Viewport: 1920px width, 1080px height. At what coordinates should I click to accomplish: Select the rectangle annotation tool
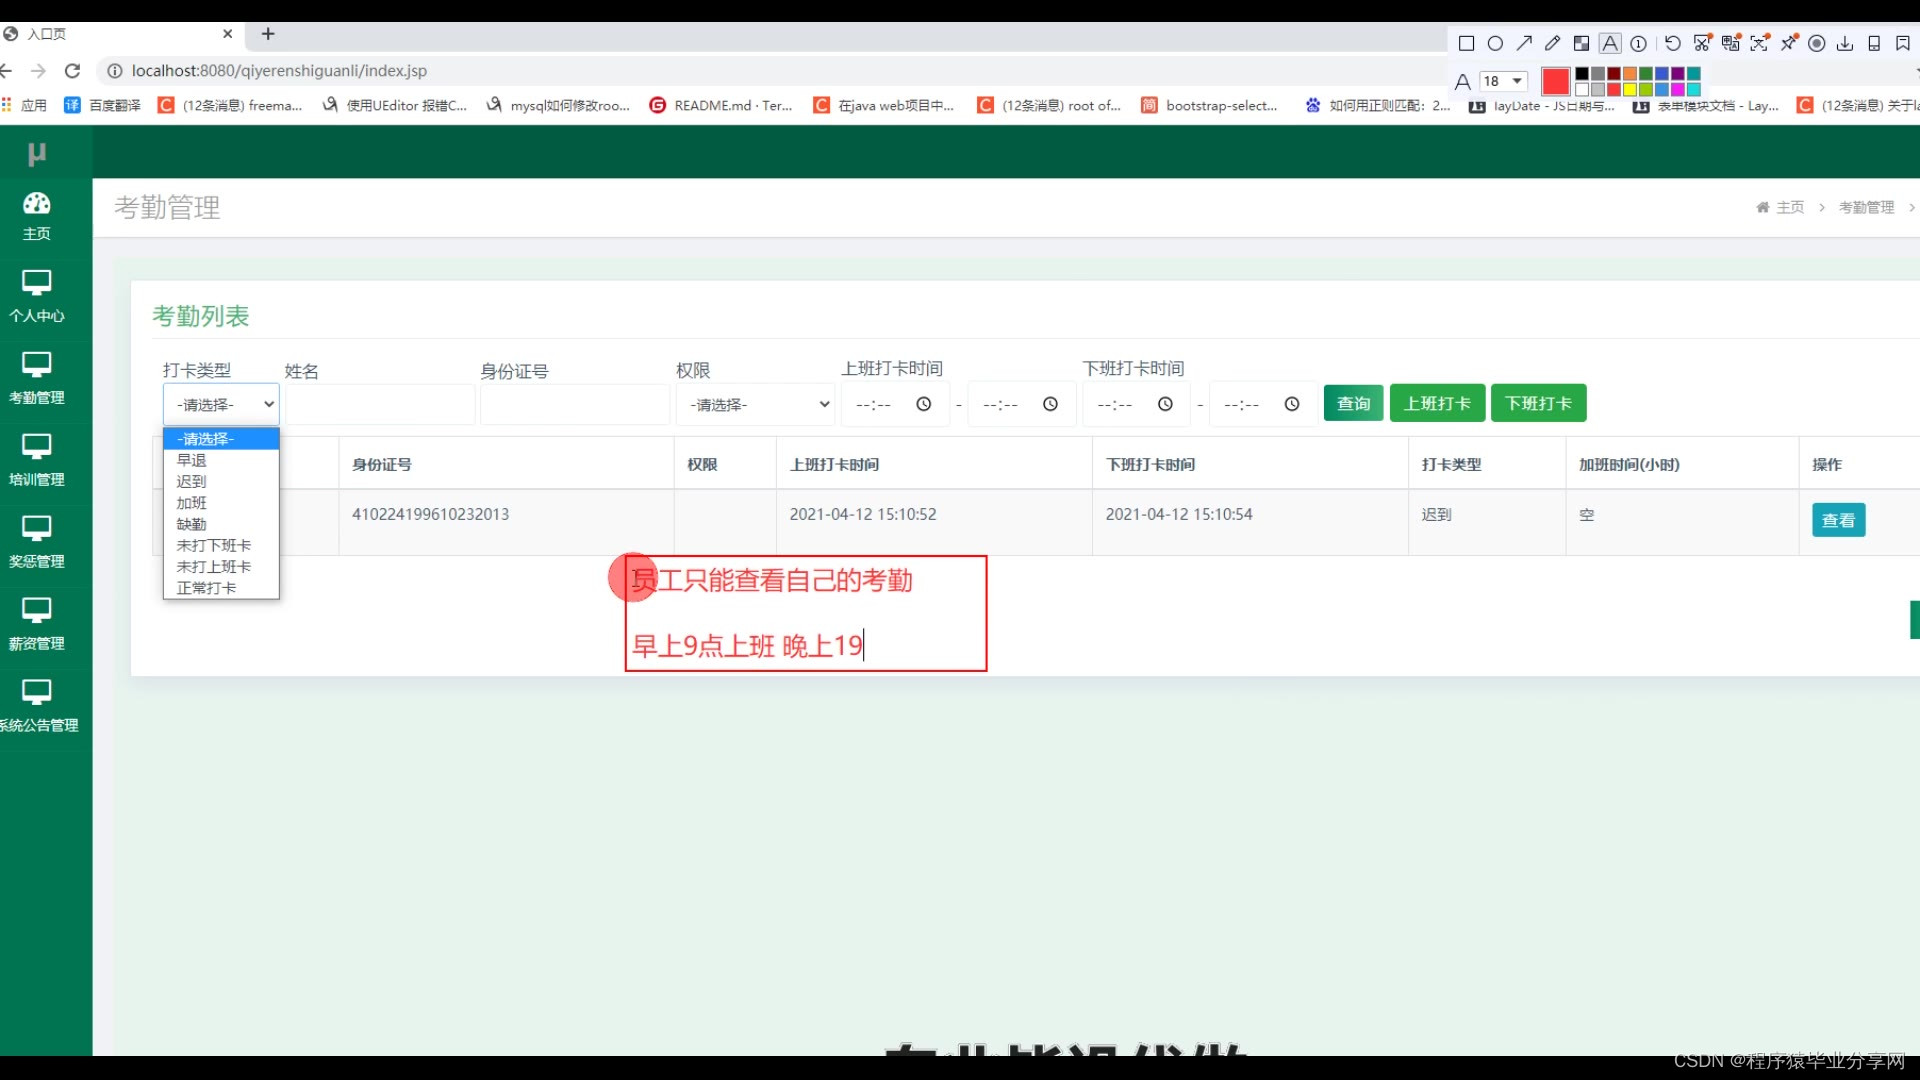pos(1466,43)
